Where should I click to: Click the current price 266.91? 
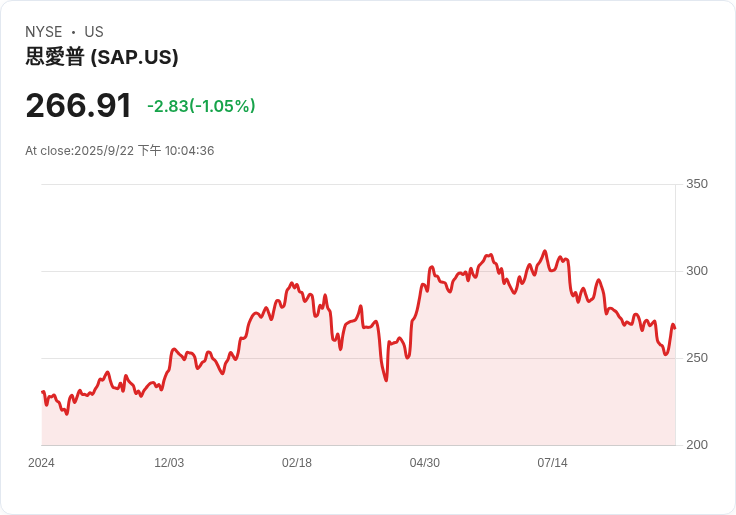[x=79, y=106]
